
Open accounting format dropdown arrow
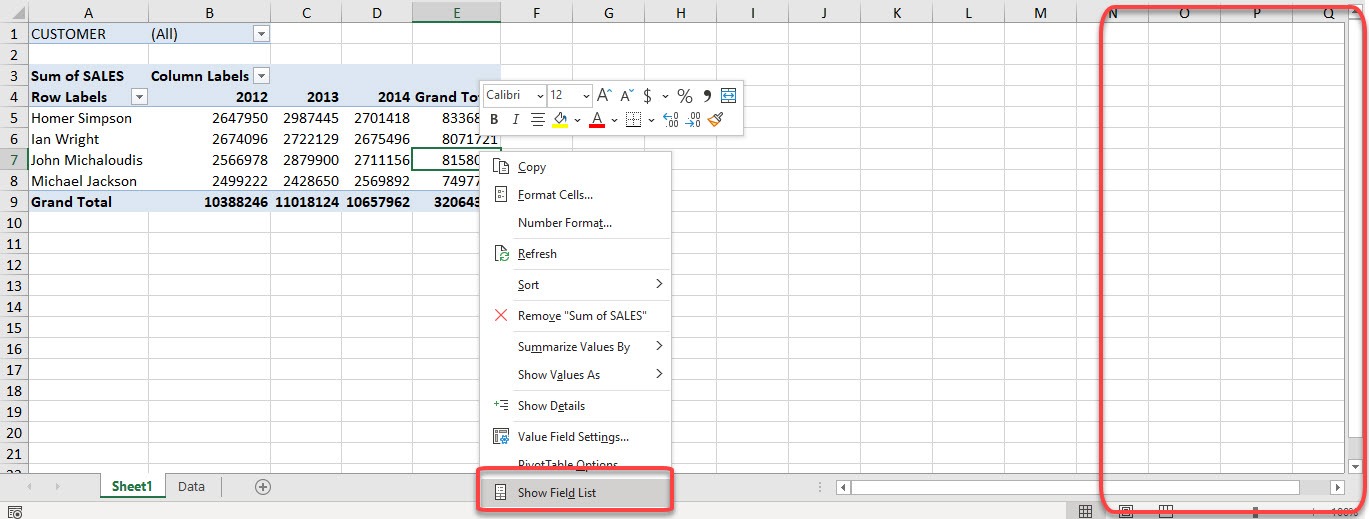pos(665,96)
